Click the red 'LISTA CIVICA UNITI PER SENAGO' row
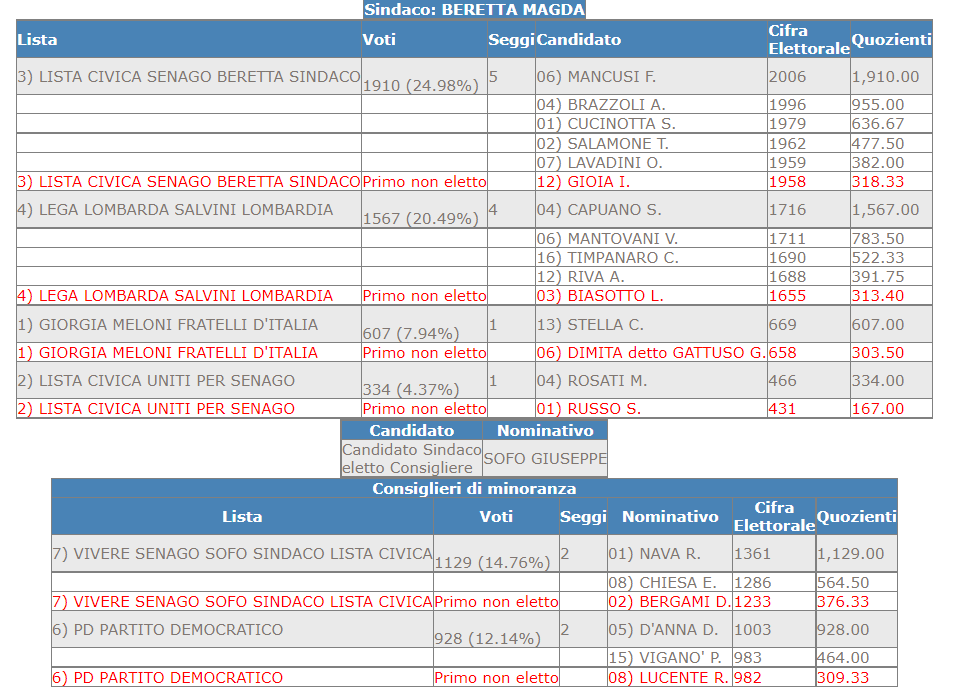Screen dimensions: 966x698 click(x=474, y=408)
